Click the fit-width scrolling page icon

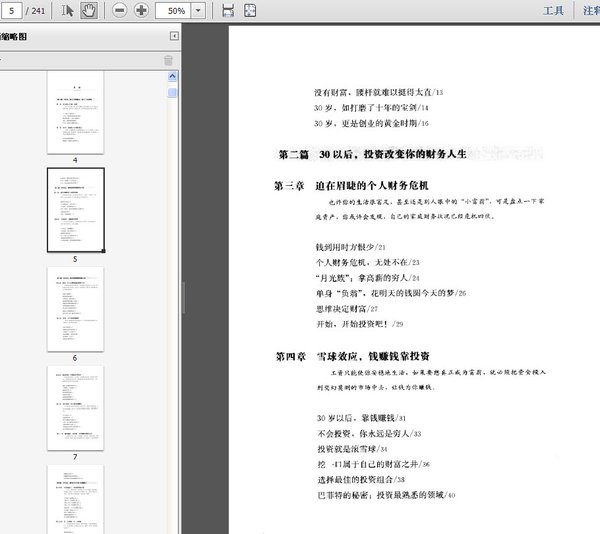click(228, 10)
